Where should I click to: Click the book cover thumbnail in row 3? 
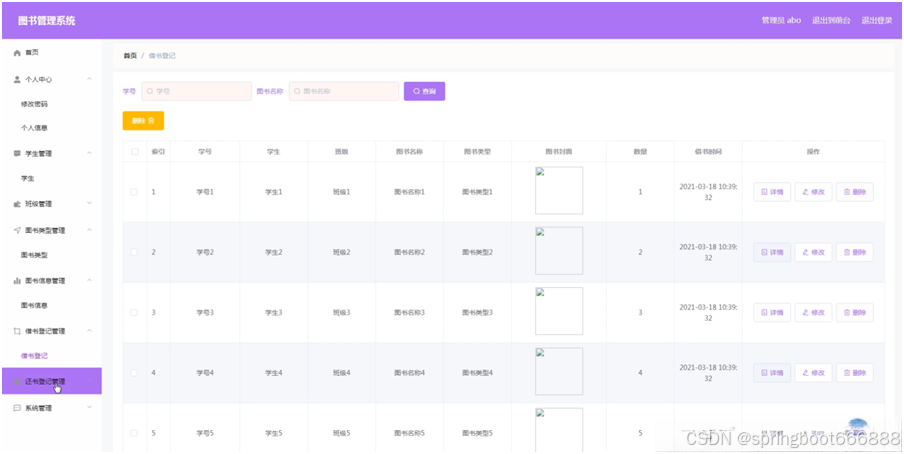point(559,311)
